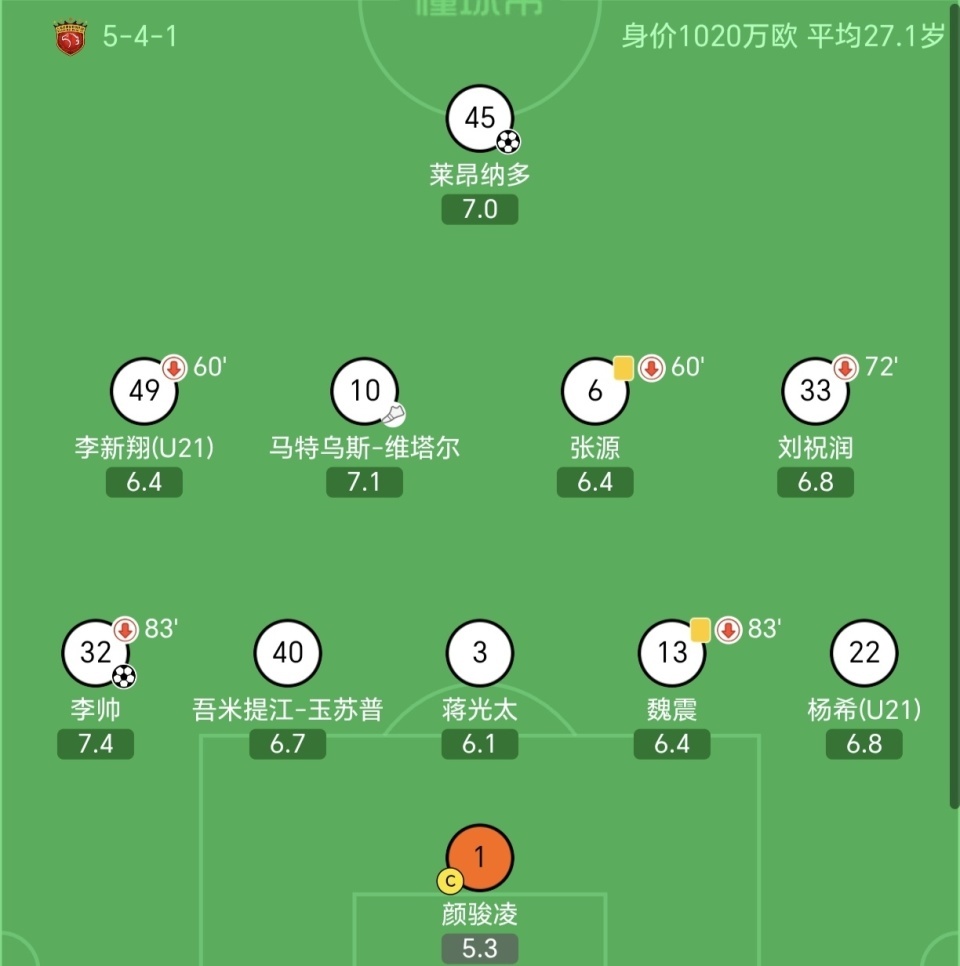
Task: Click 蒋光太 rating badge 6.1
Action: pyautogui.click(x=479, y=744)
